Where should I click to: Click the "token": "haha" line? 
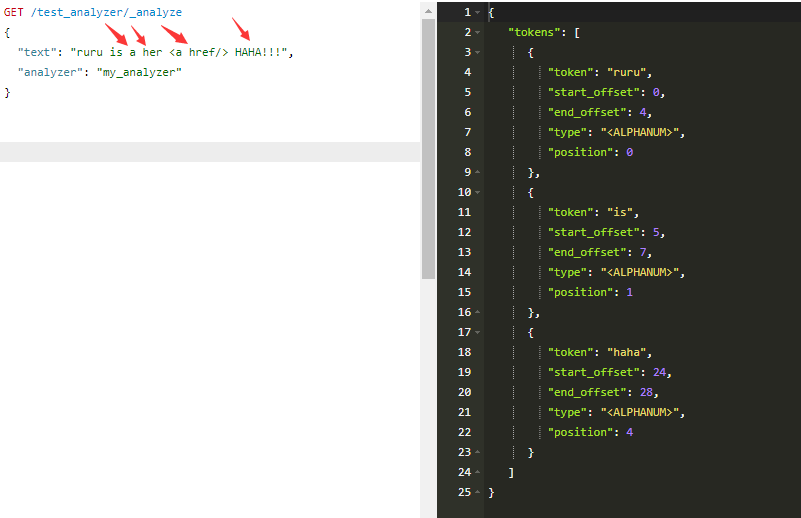600,352
